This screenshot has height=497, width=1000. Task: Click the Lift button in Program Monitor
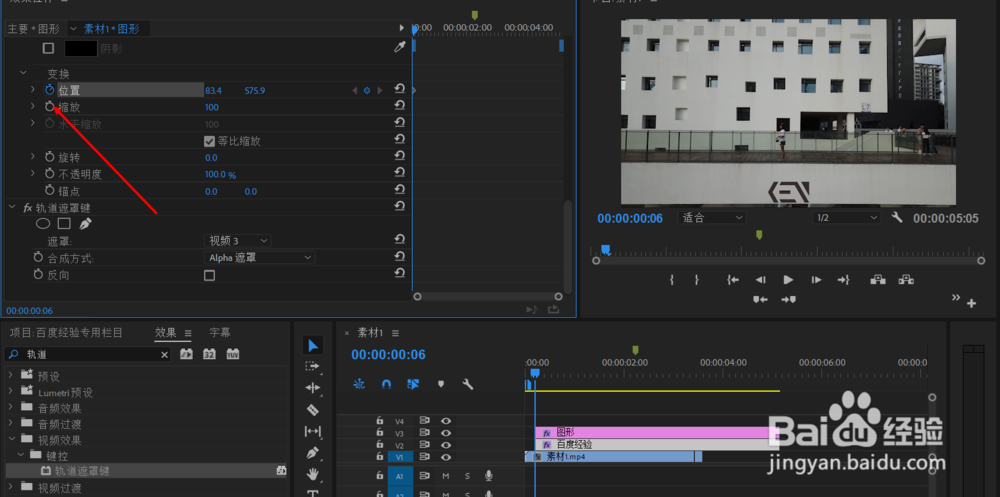pyautogui.click(x=878, y=279)
